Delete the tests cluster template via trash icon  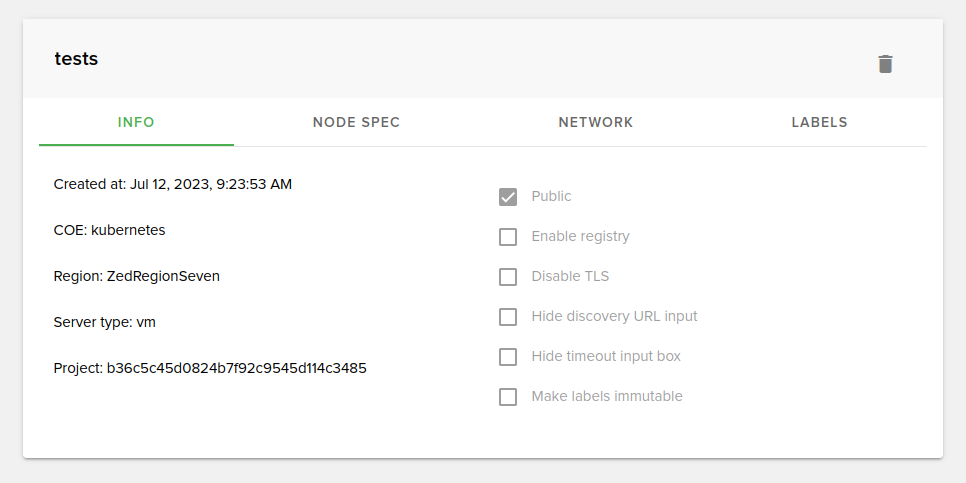tap(885, 64)
